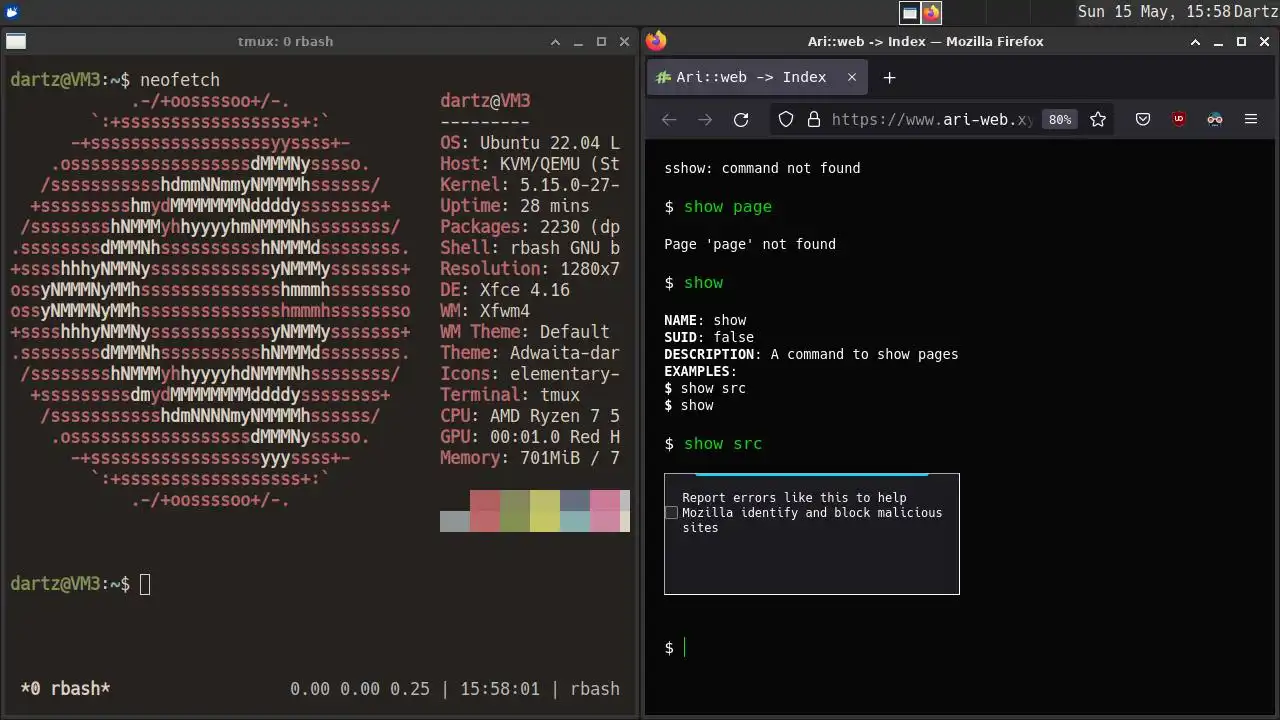Click the web terminal input prompt
Image resolution: width=1280 pixels, height=720 pixels.
click(x=685, y=648)
